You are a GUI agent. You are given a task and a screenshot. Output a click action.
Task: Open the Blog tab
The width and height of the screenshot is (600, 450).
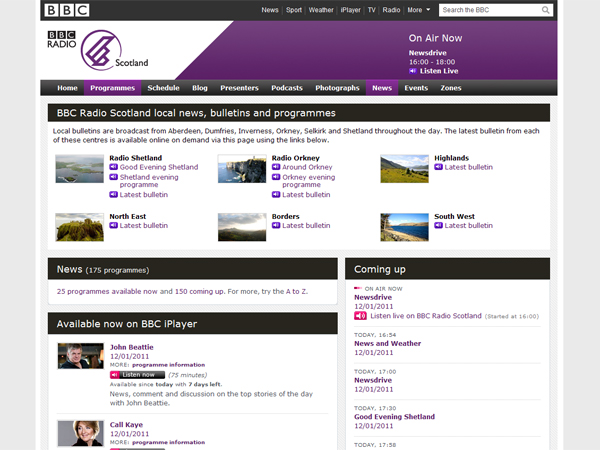click(x=200, y=88)
